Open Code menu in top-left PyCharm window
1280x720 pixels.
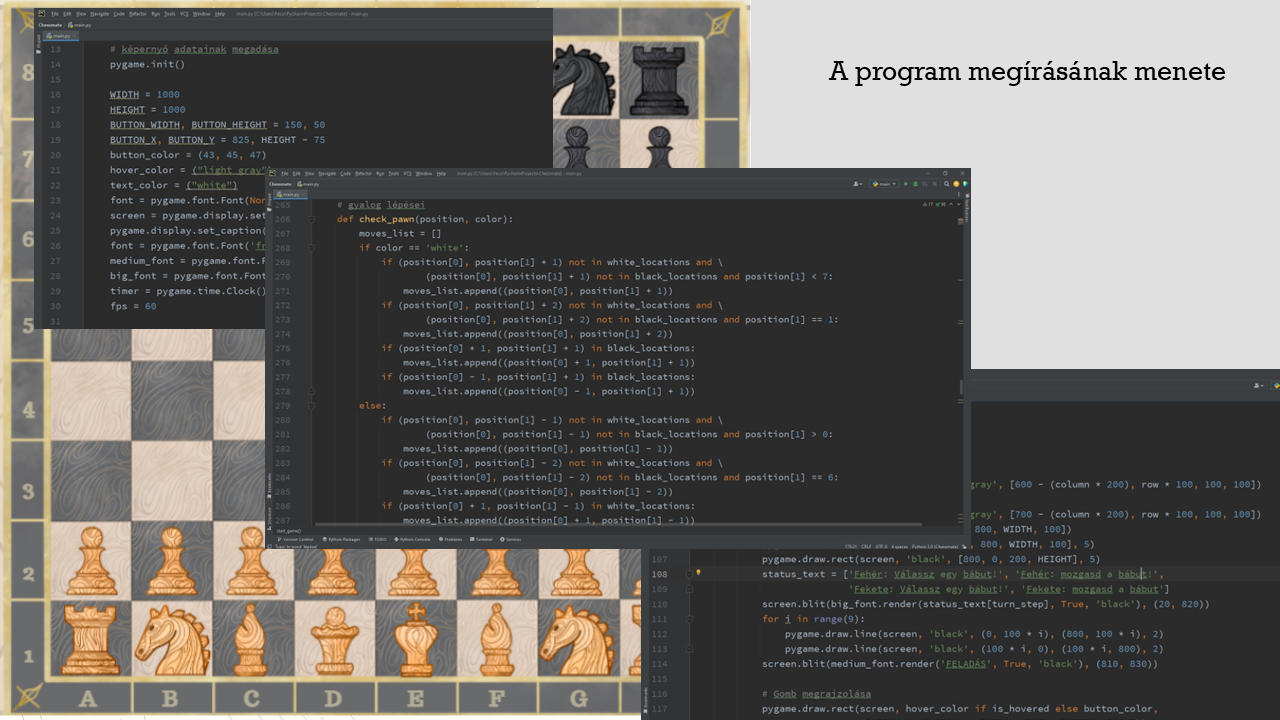pos(119,14)
